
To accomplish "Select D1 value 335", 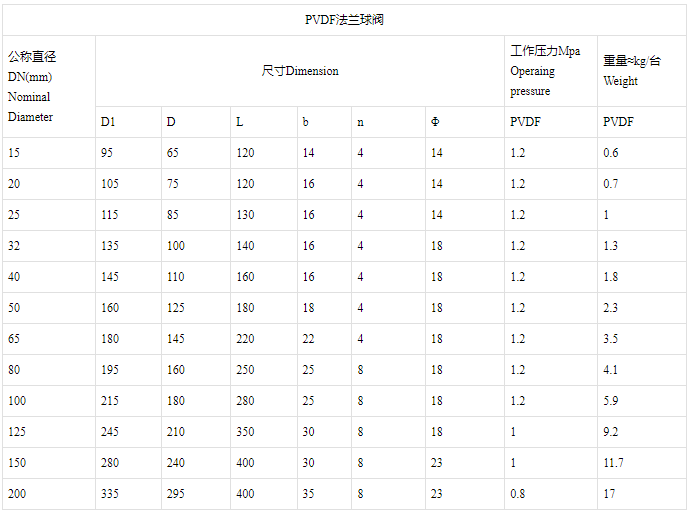I will (x=110, y=494).
